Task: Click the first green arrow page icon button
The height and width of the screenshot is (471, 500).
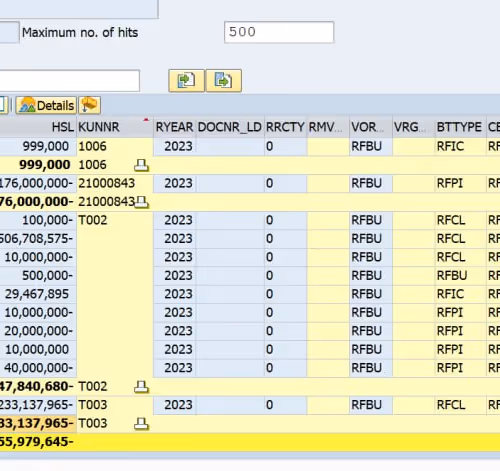Action: (x=186, y=80)
